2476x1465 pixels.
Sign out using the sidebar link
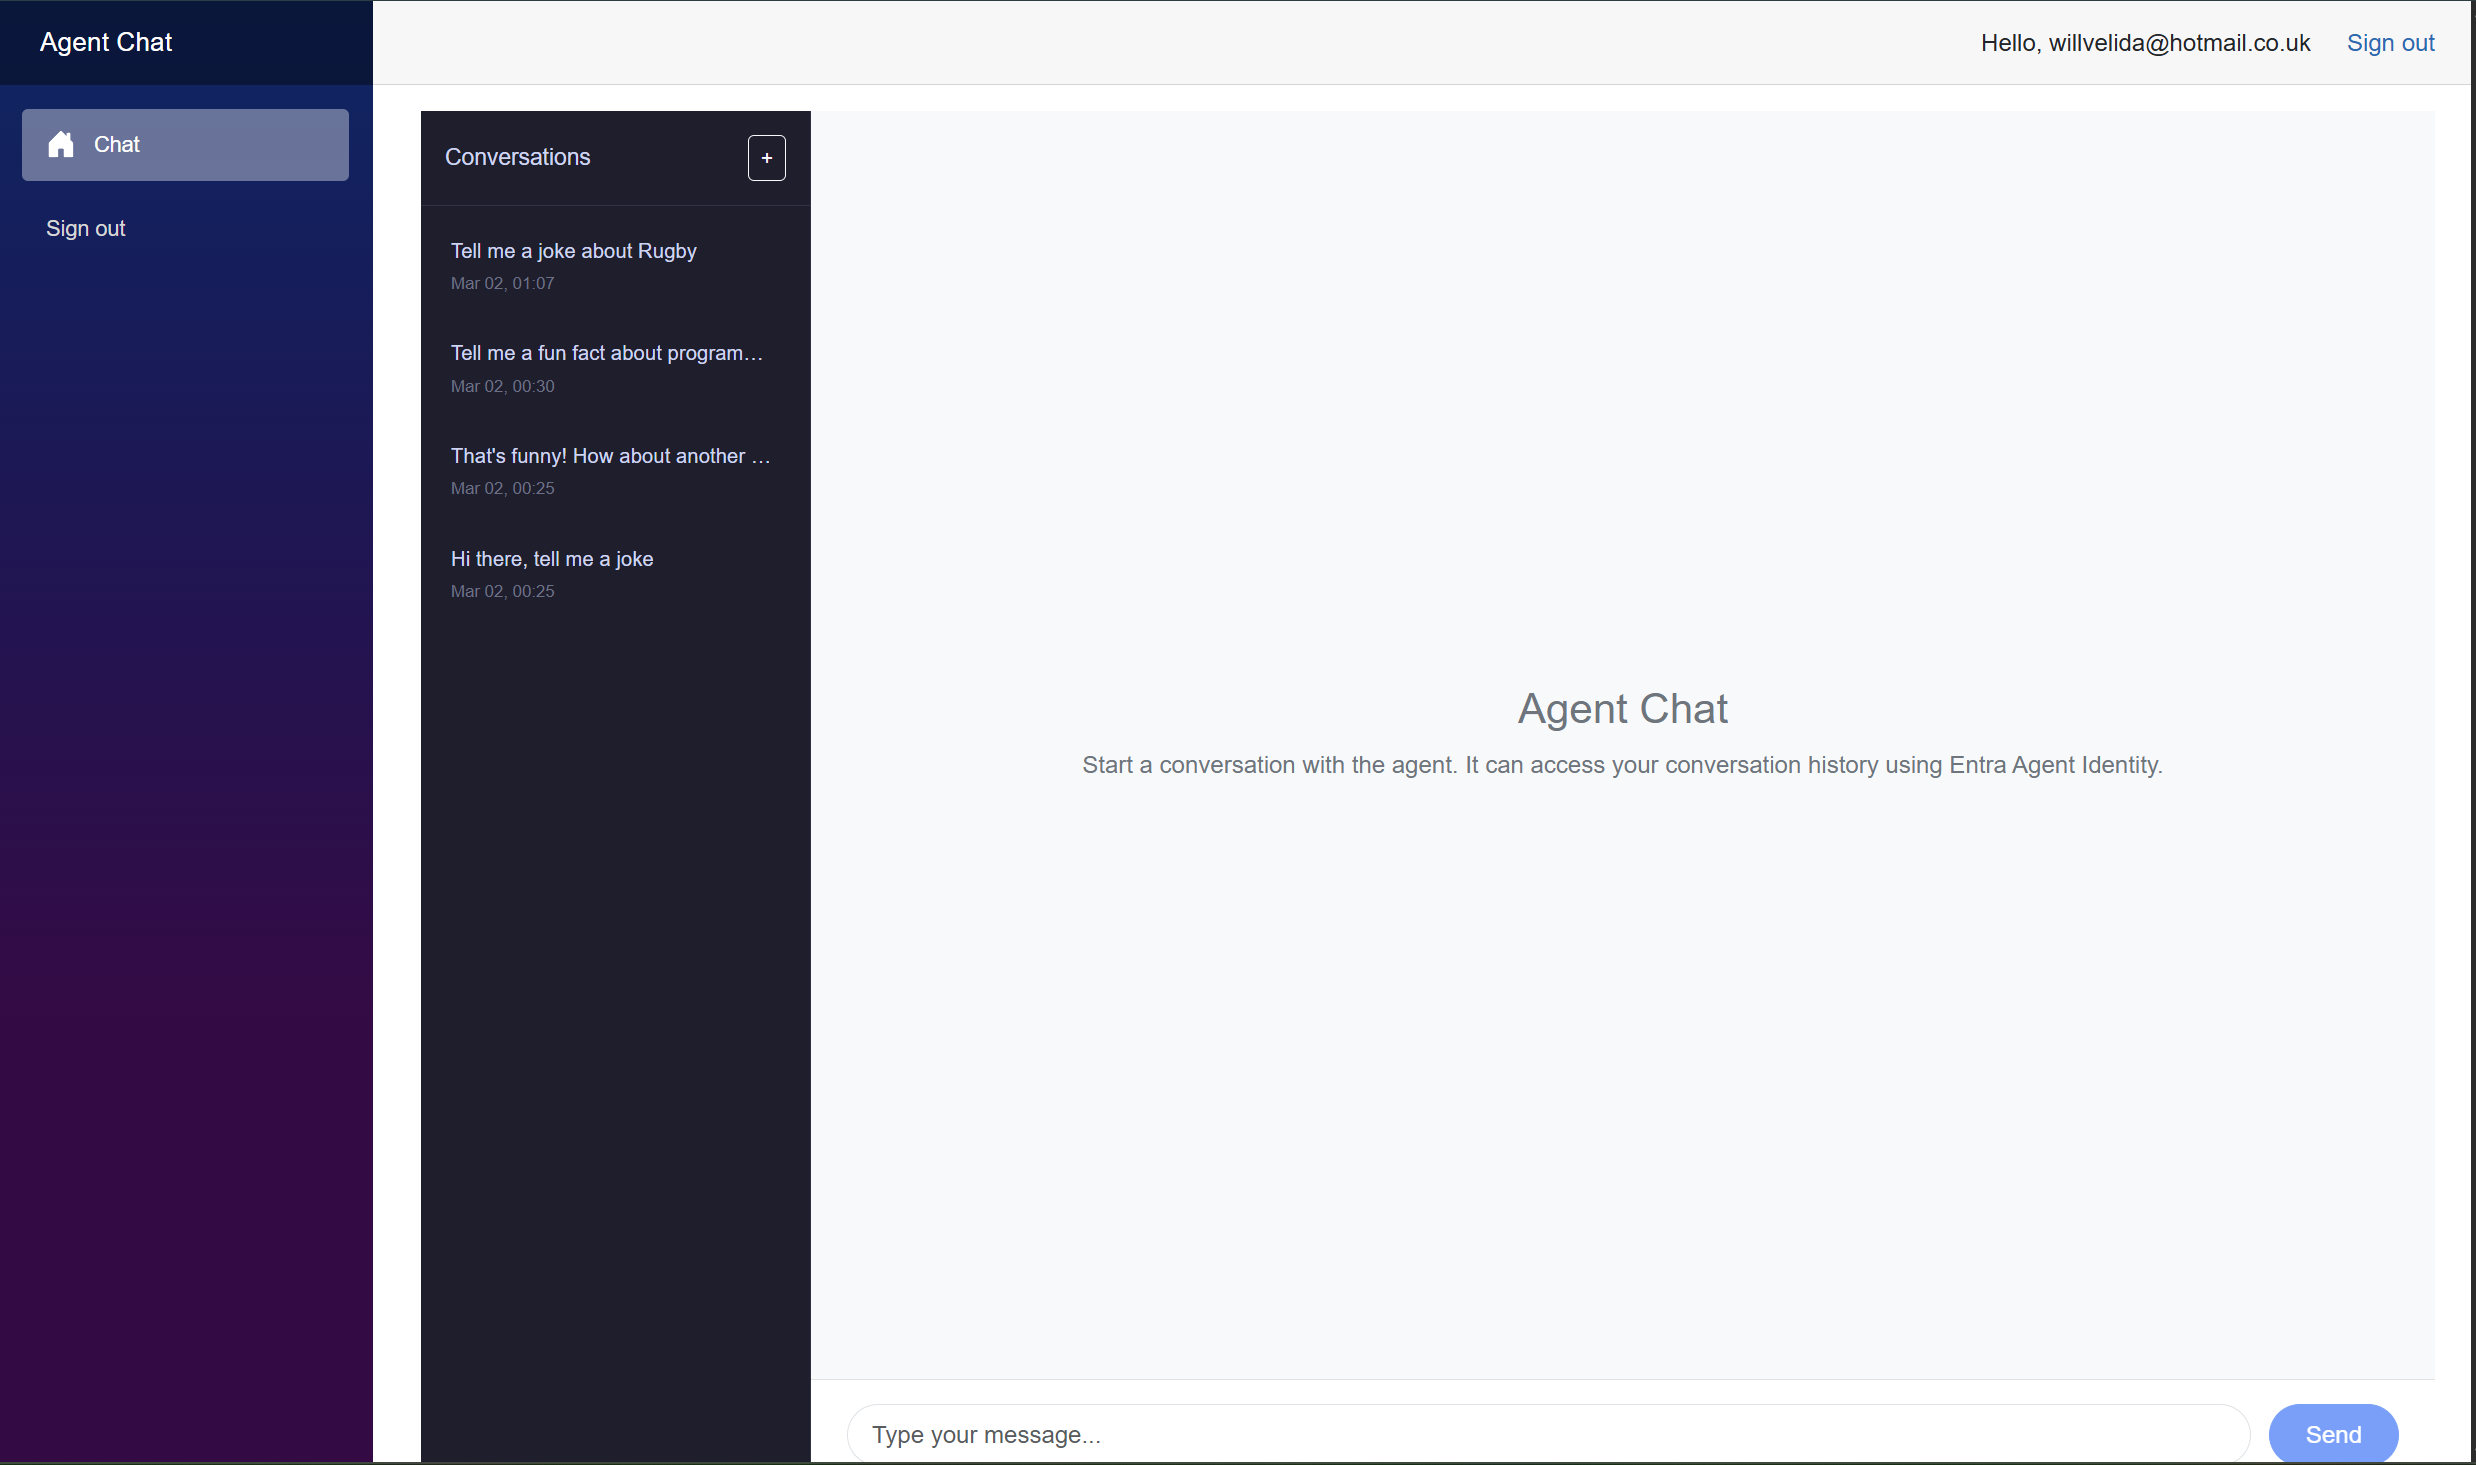click(85, 228)
